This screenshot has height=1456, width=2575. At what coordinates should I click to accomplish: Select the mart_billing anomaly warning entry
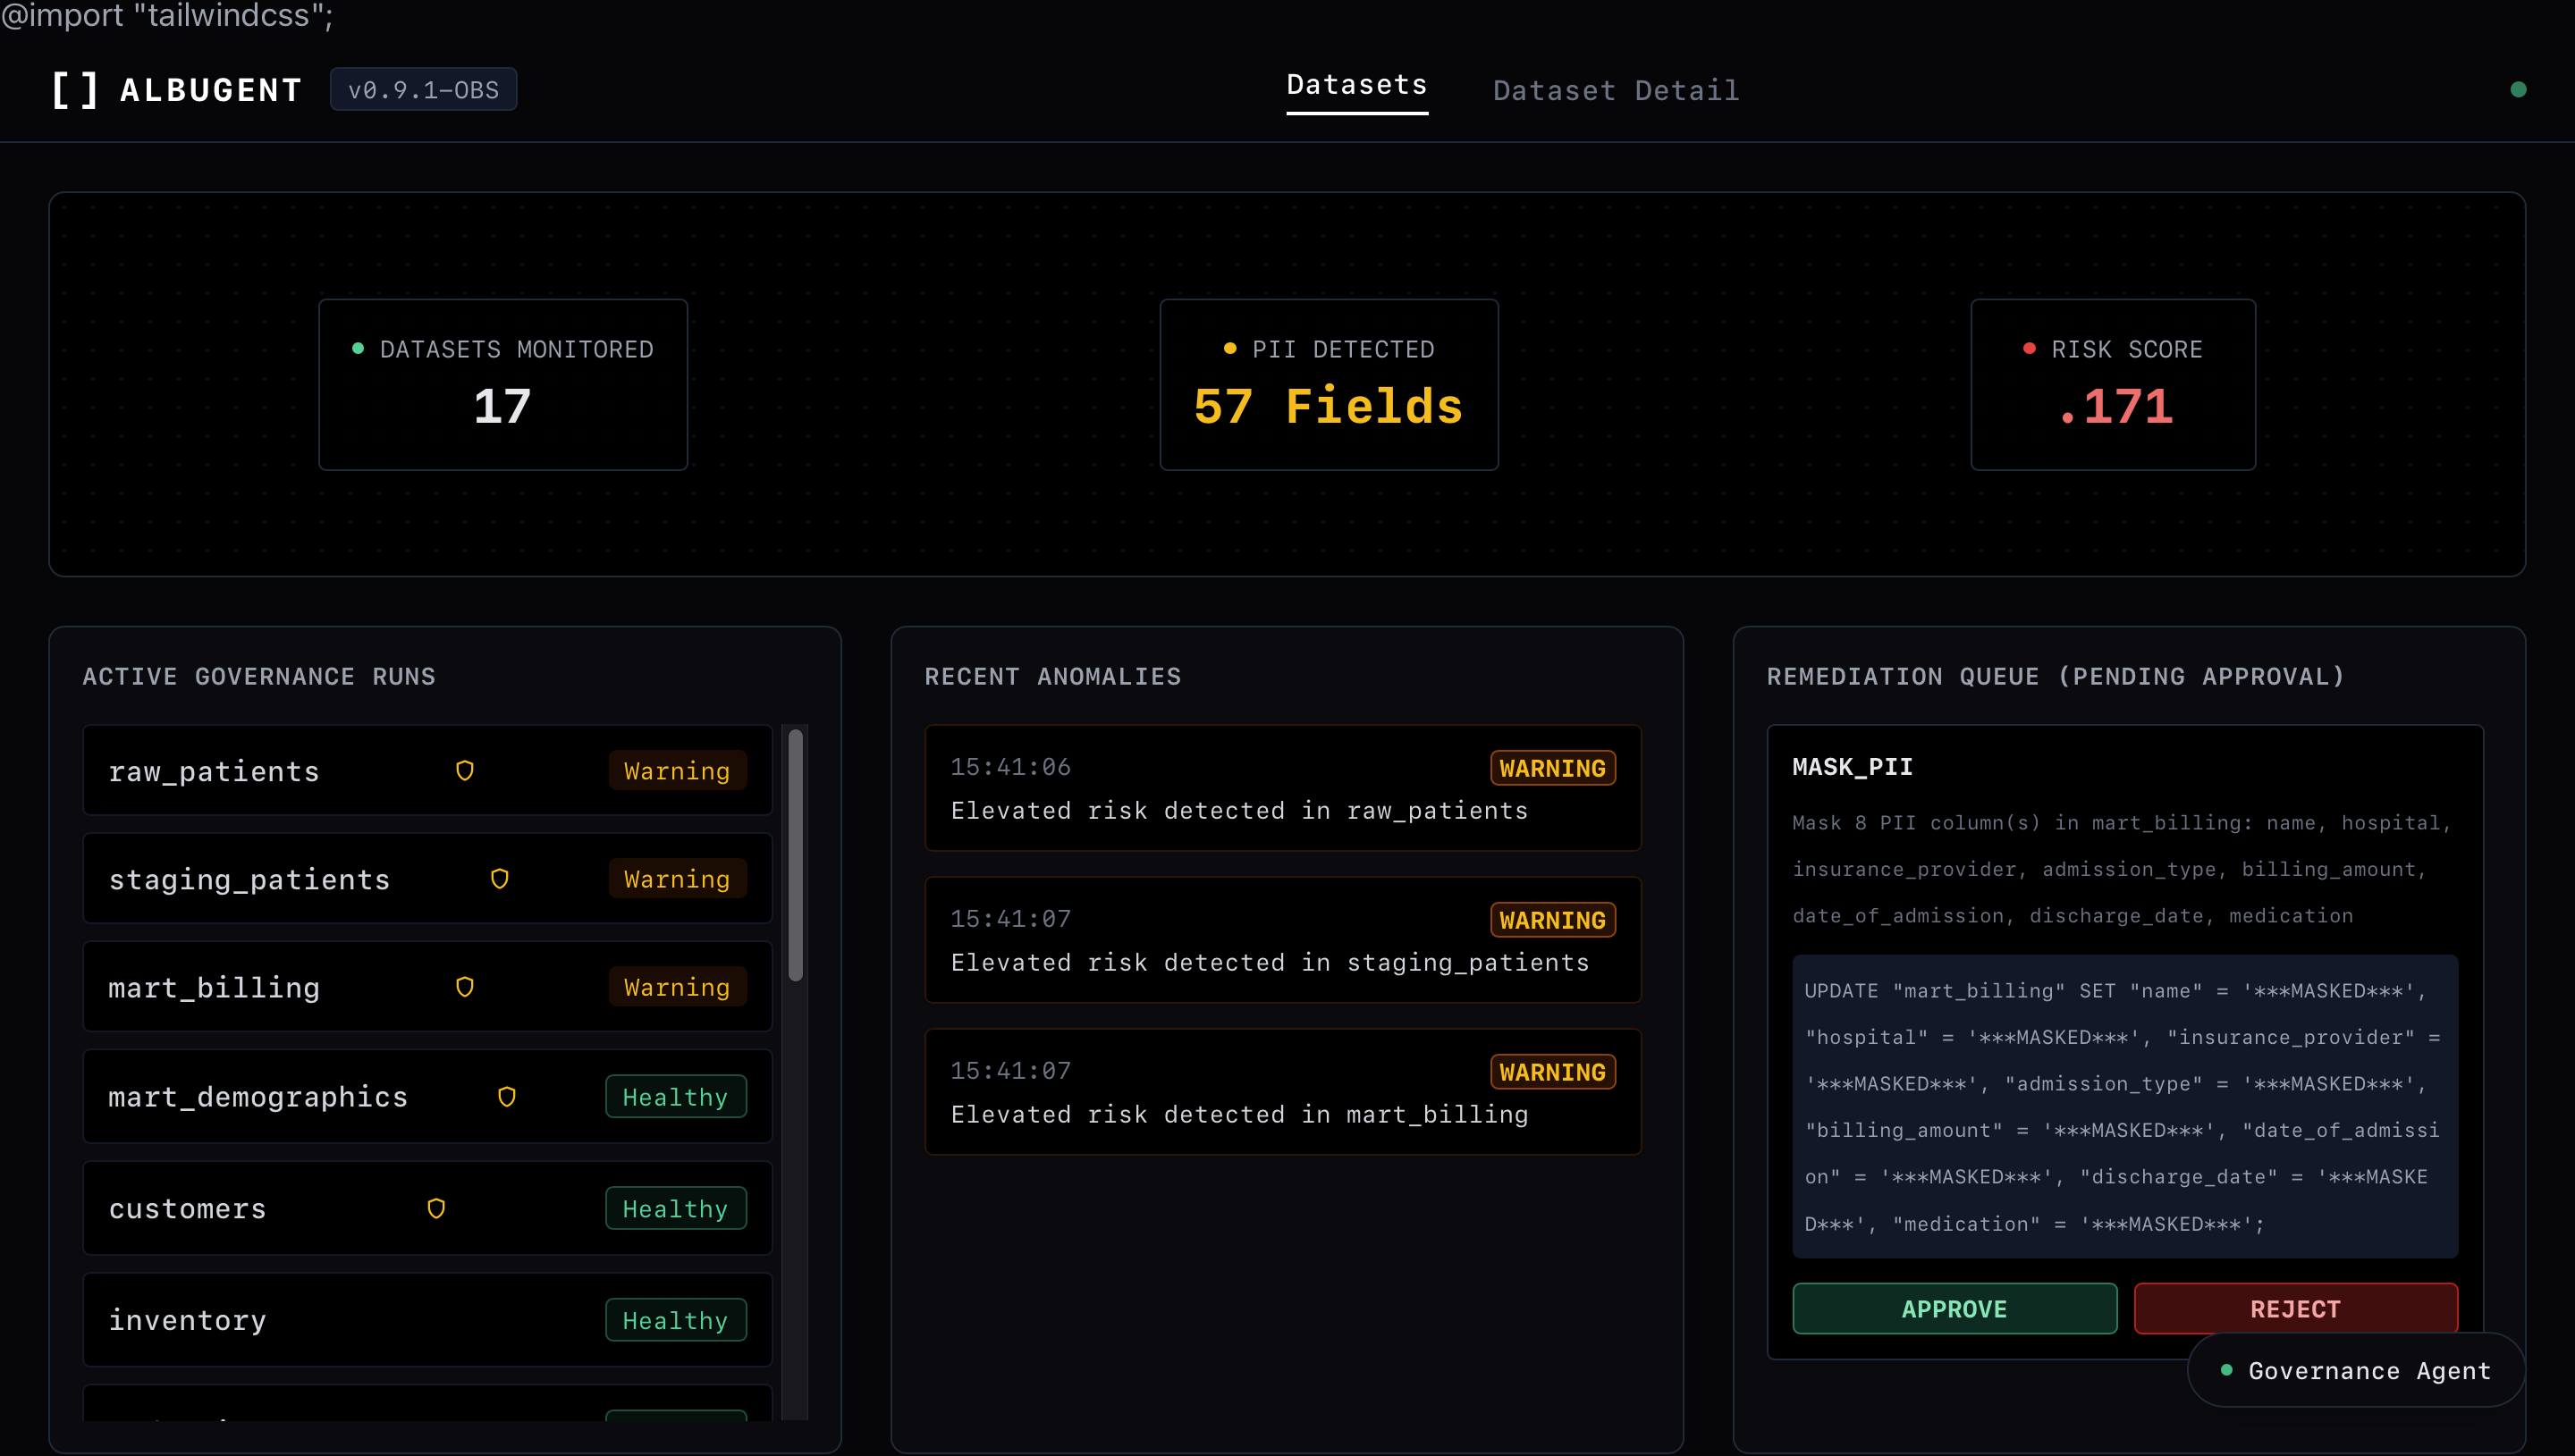click(x=1282, y=1091)
